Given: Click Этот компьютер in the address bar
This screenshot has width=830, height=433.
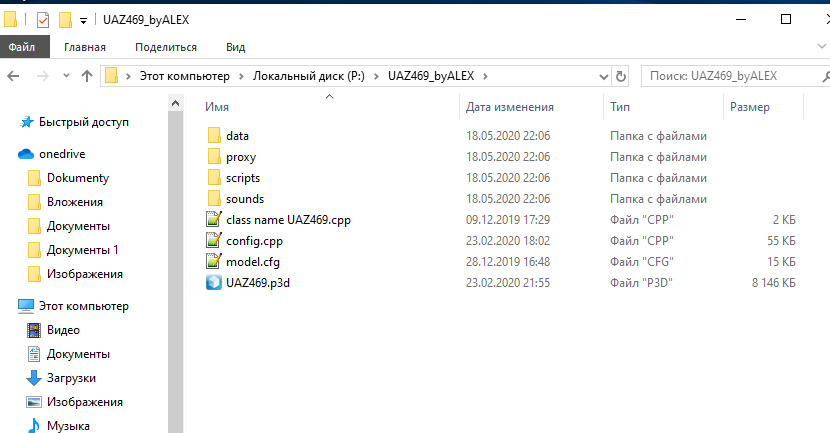Looking at the screenshot, I should (x=184, y=76).
